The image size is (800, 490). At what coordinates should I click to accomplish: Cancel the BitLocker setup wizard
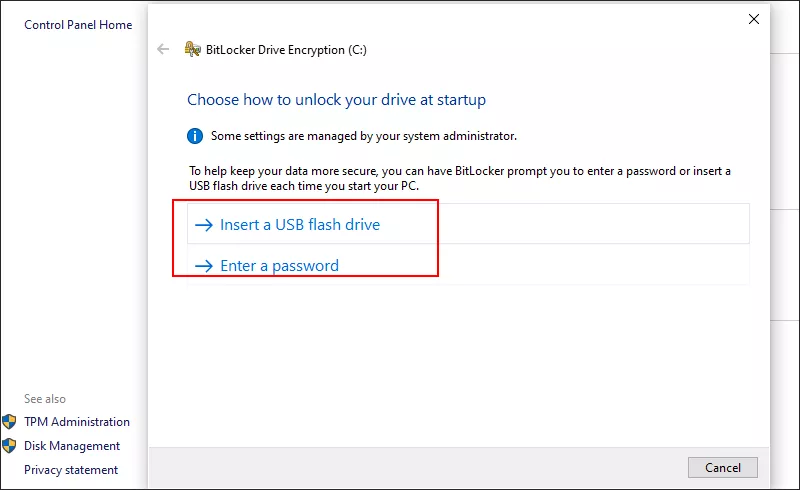[722, 468]
